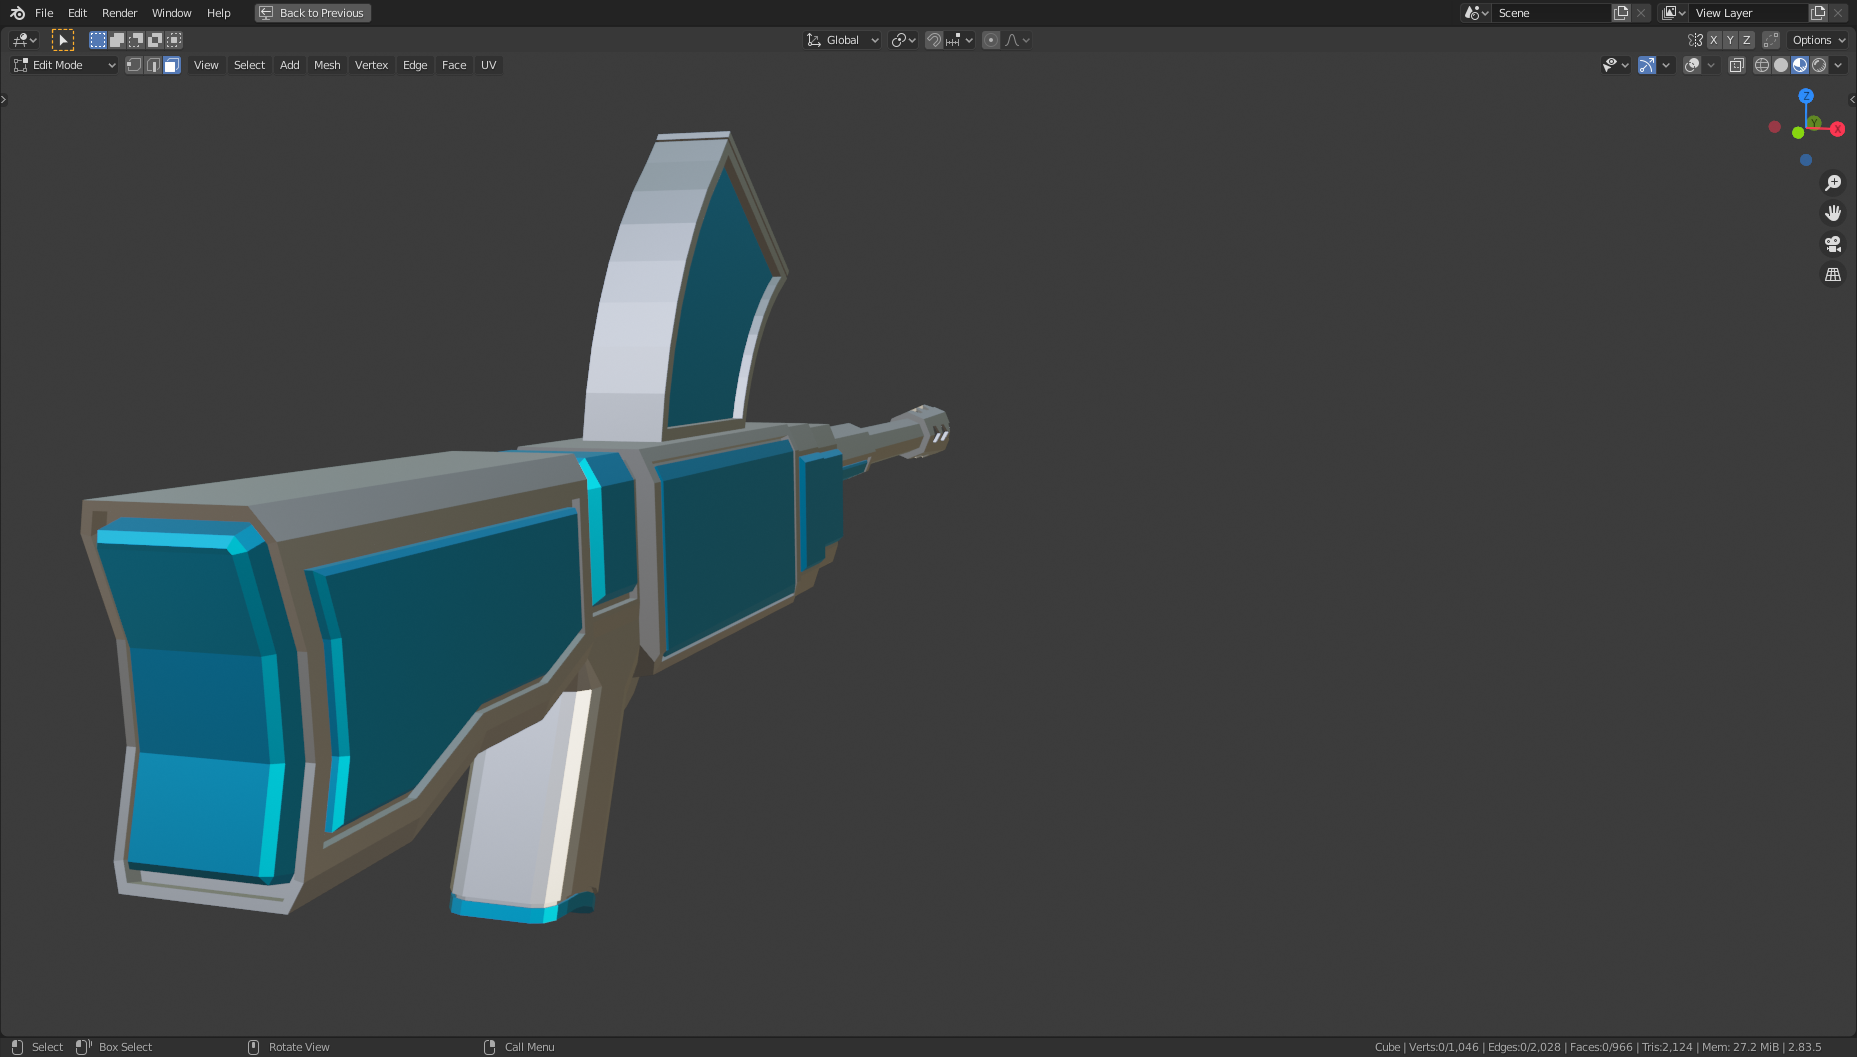Viewport: 1857px width, 1057px height.
Task: Enable mirror editing on the X axis
Action: coord(1713,40)
